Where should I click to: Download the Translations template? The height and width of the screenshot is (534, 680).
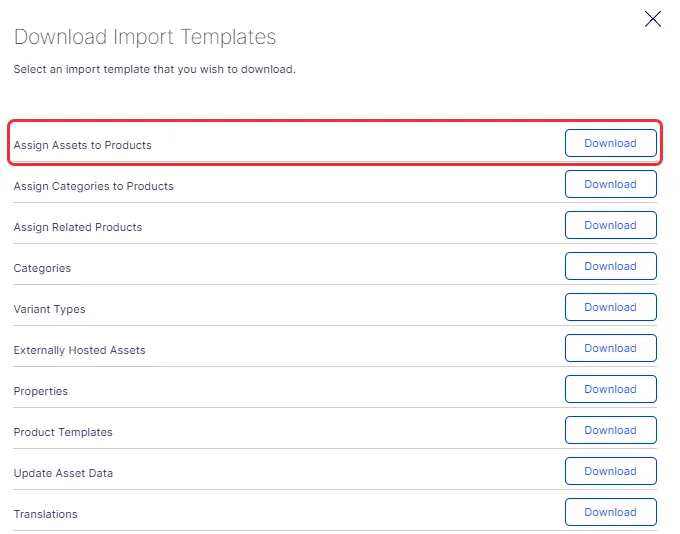point(611,512)
